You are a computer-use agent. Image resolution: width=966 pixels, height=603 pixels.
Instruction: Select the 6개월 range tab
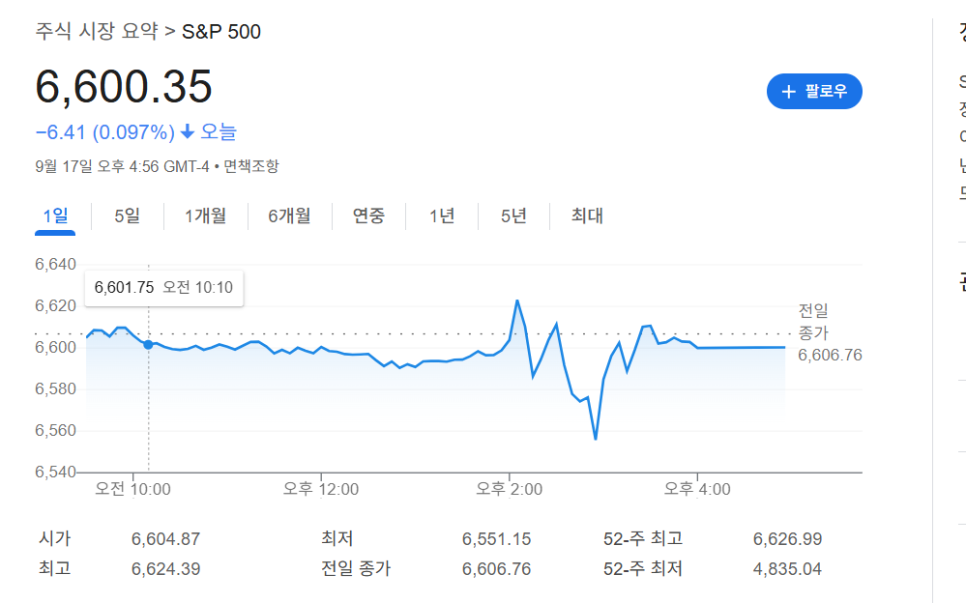click(x=289, y=216)
